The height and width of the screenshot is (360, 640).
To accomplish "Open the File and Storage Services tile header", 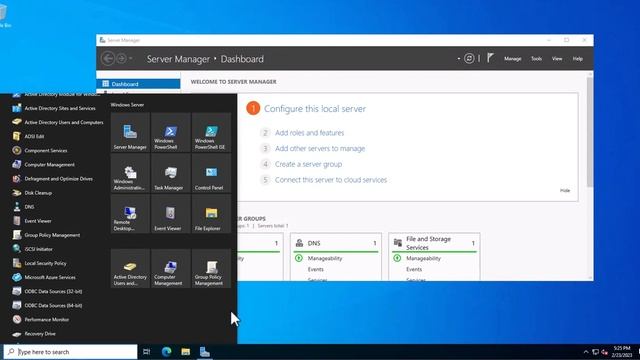I will [434, 243].
